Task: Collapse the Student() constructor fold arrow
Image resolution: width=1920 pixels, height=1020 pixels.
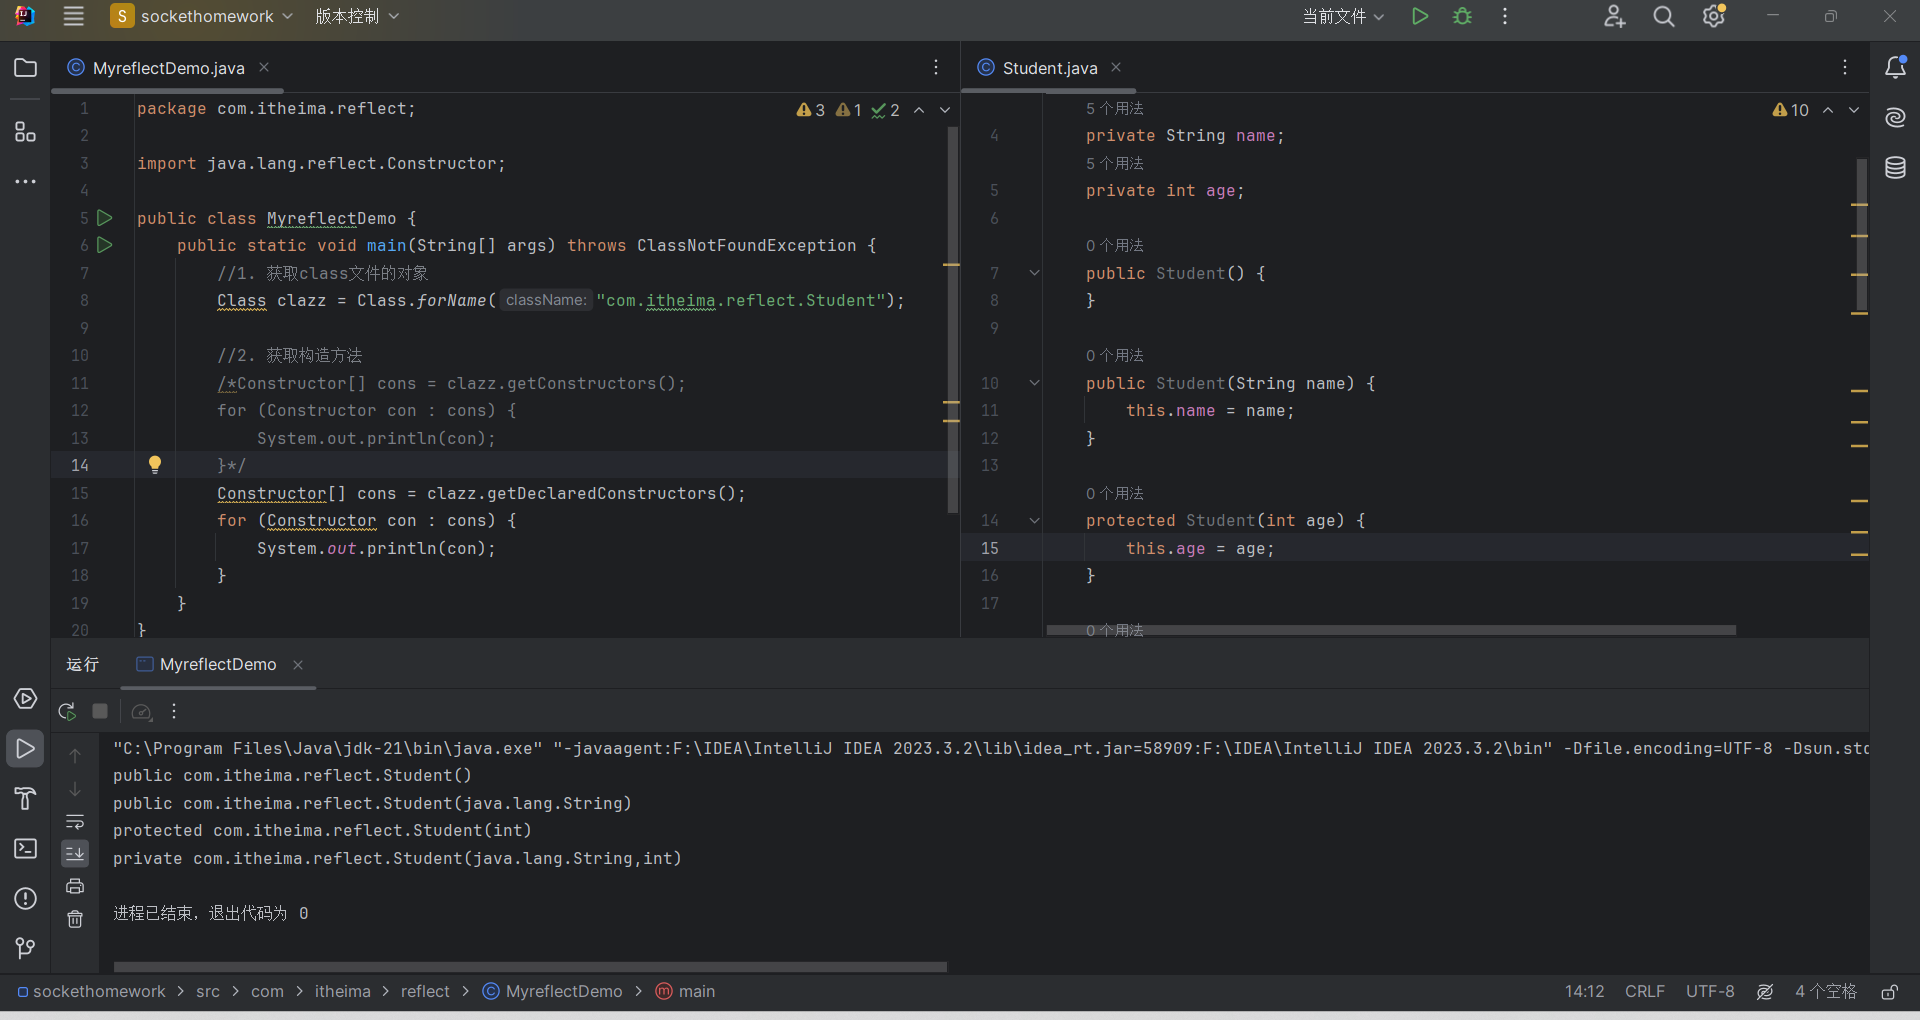Action: [1034, 273]
